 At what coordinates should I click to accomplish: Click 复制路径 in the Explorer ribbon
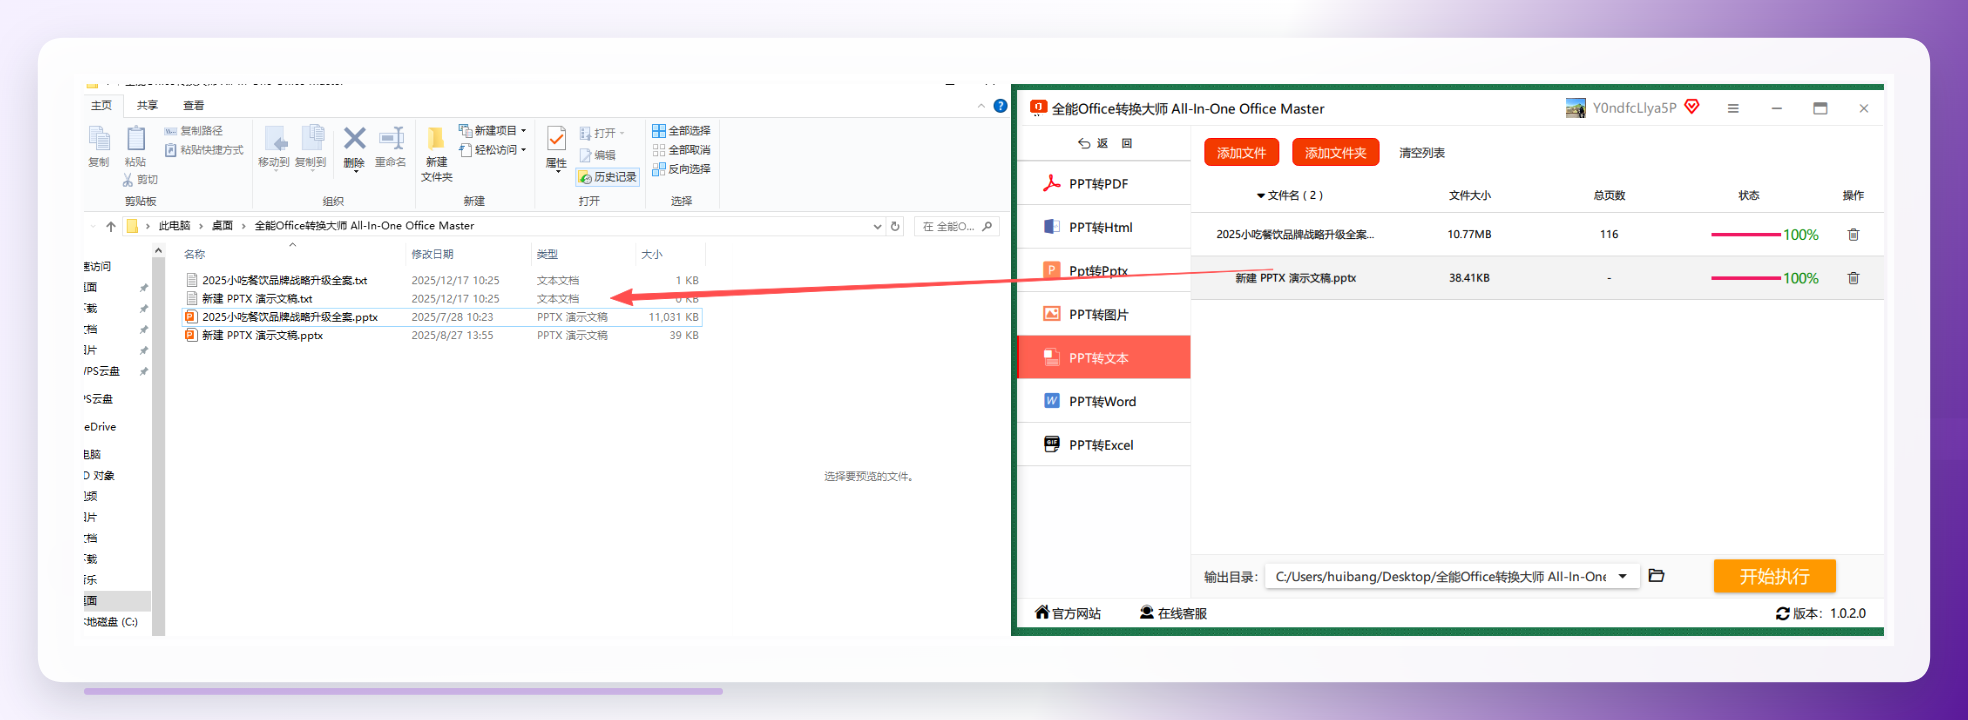194,131
